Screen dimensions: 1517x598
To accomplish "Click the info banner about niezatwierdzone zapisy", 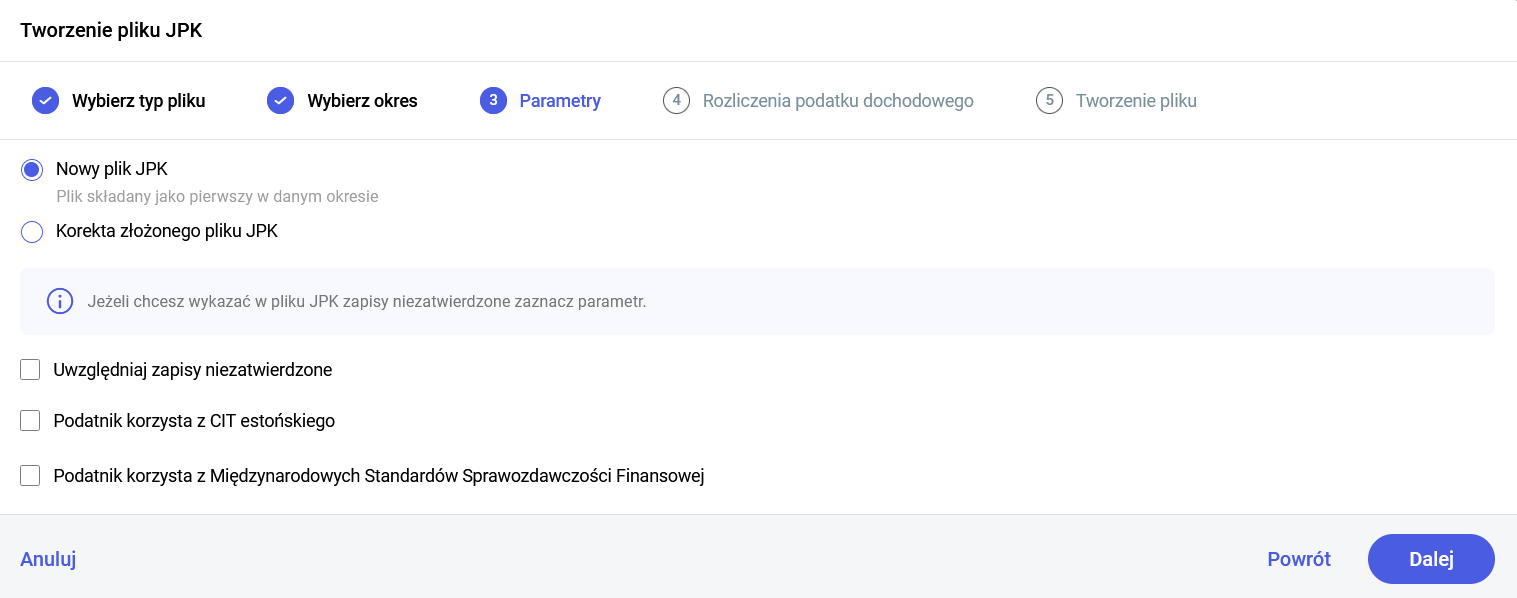I will (x=757, y=301).
